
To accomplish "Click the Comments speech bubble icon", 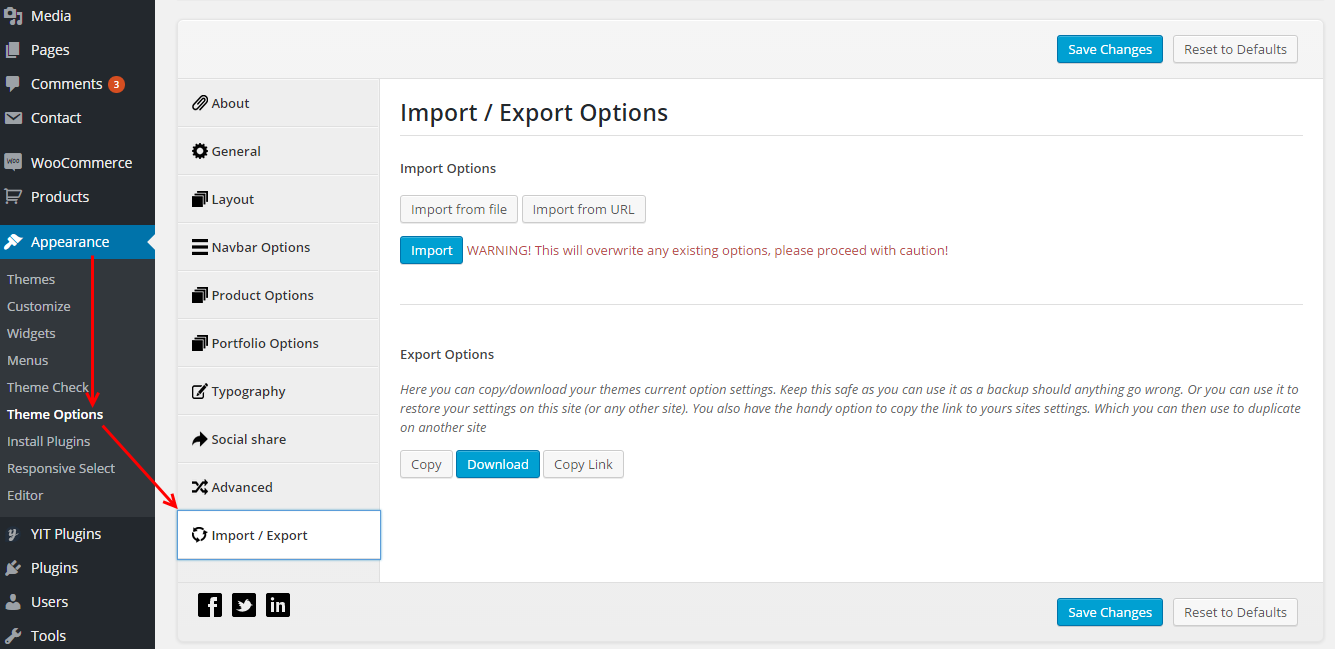I will (x=13, y=84).
